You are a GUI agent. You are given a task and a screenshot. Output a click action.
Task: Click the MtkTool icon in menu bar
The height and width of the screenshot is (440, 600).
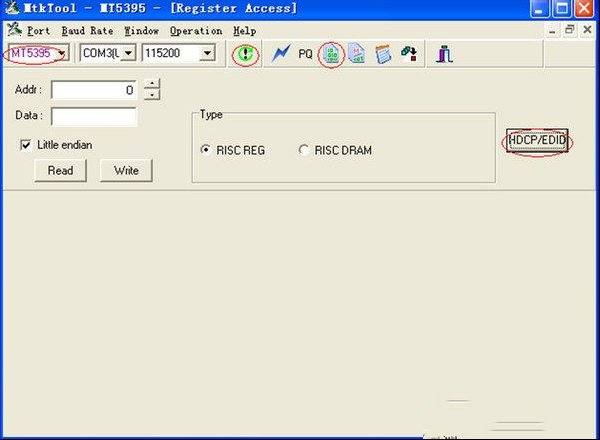click(15, 30)
